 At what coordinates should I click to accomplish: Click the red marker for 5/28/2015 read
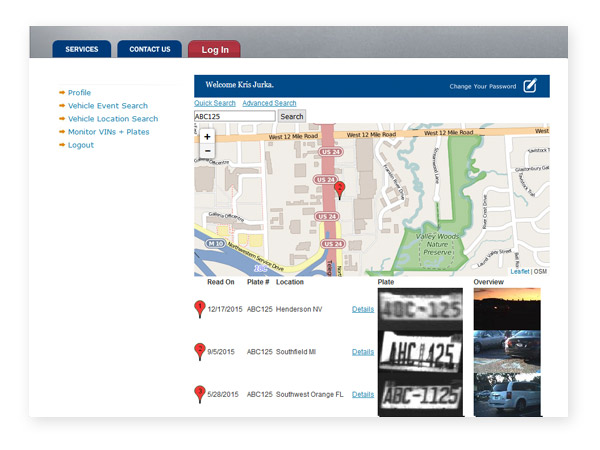point(199,393)
